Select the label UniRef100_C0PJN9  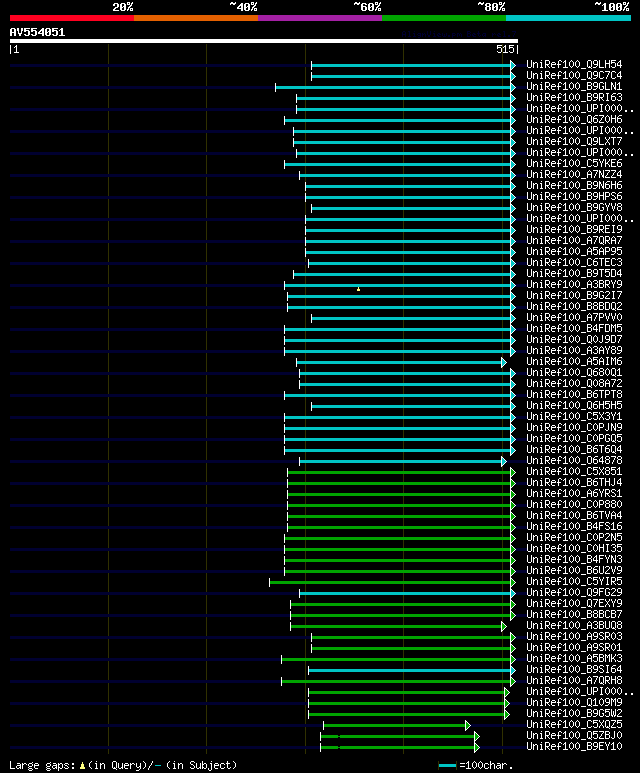tap(574, 428)
